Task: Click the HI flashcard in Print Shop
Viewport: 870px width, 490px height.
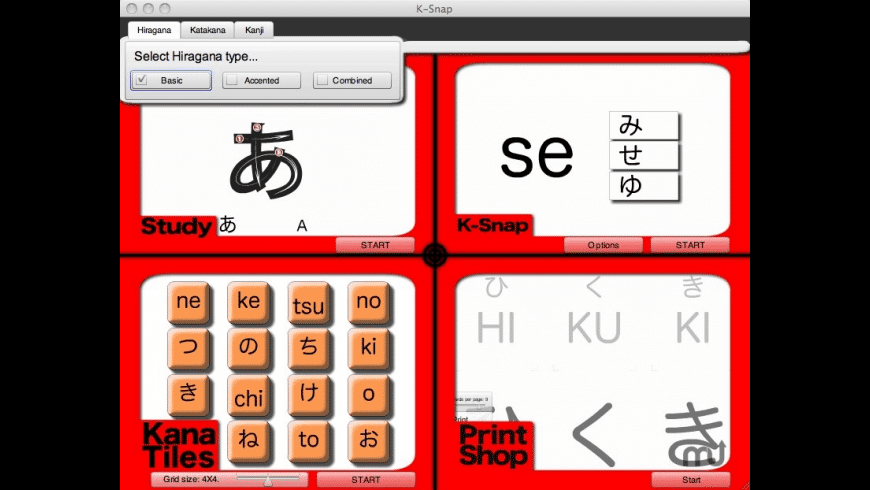Action: pyautogui.click(x=495, y=327)
